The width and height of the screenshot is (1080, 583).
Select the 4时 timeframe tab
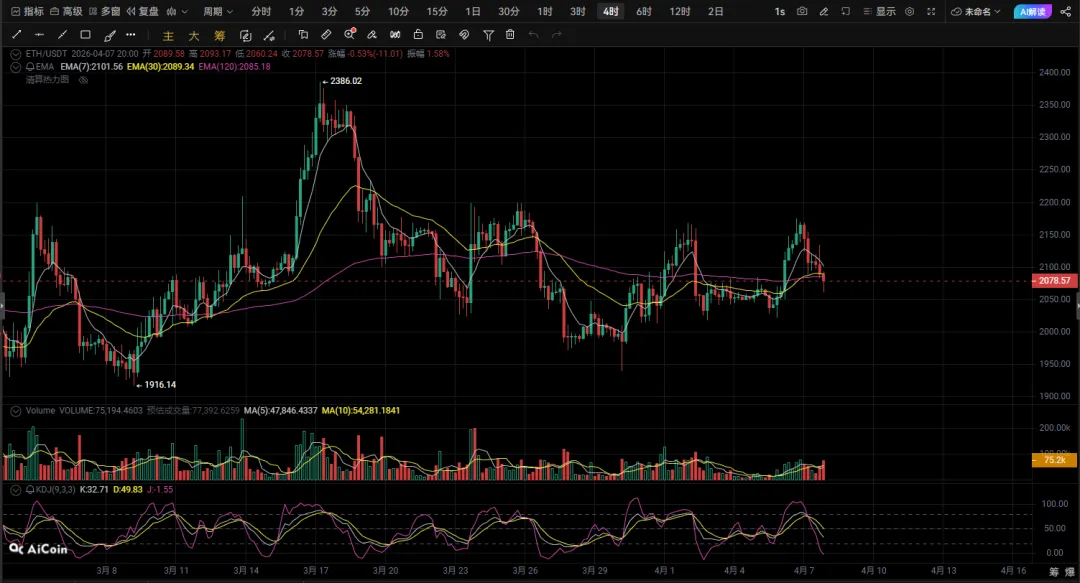(x=610, y=12)
